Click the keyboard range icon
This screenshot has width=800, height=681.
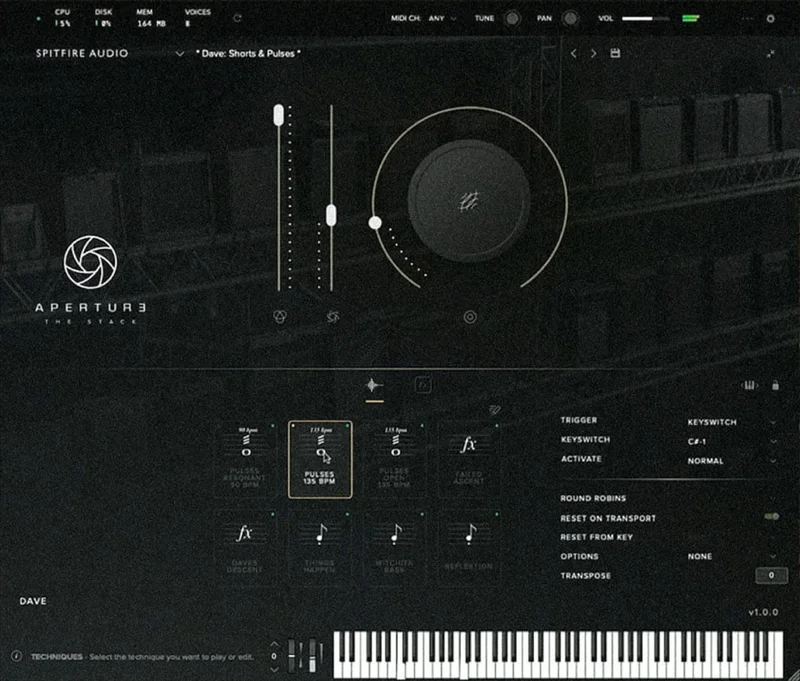[x=749, y=385]
